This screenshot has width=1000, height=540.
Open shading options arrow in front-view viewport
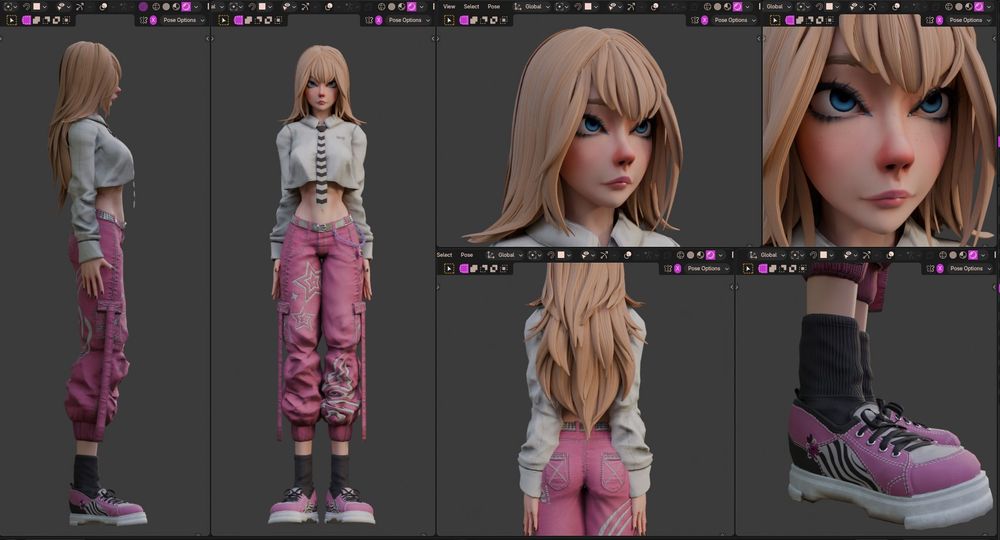[422, 6]
